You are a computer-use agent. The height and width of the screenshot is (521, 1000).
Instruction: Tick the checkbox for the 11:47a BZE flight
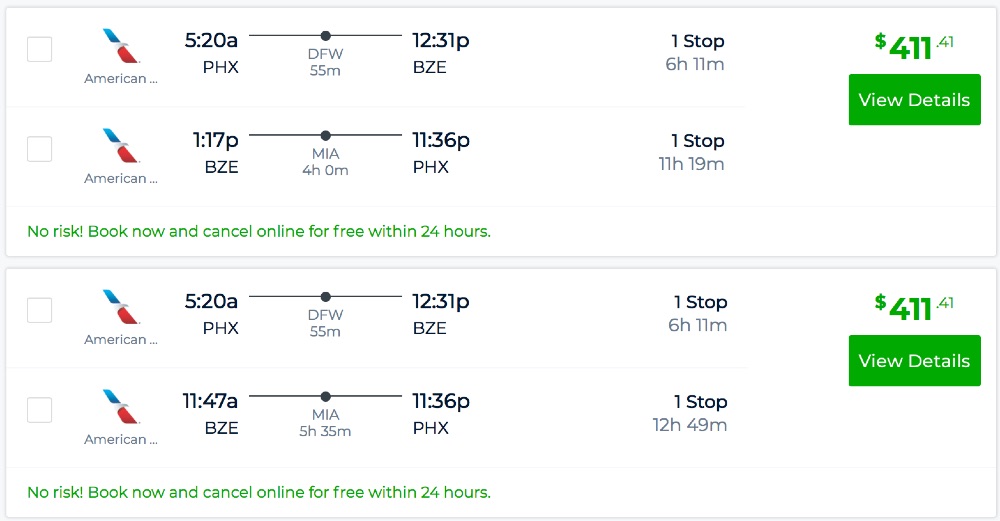[39, 410]
